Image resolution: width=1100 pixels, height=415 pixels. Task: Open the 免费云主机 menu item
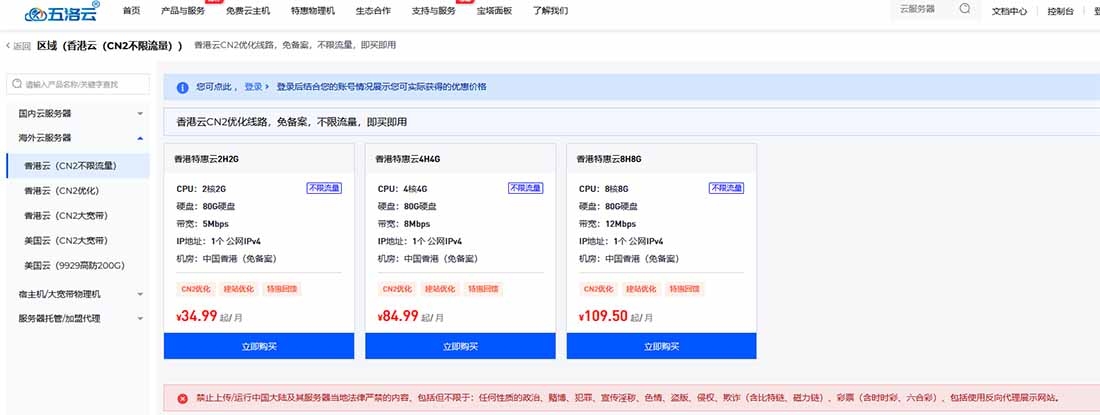pyautogui.click(x=248, y=11)
